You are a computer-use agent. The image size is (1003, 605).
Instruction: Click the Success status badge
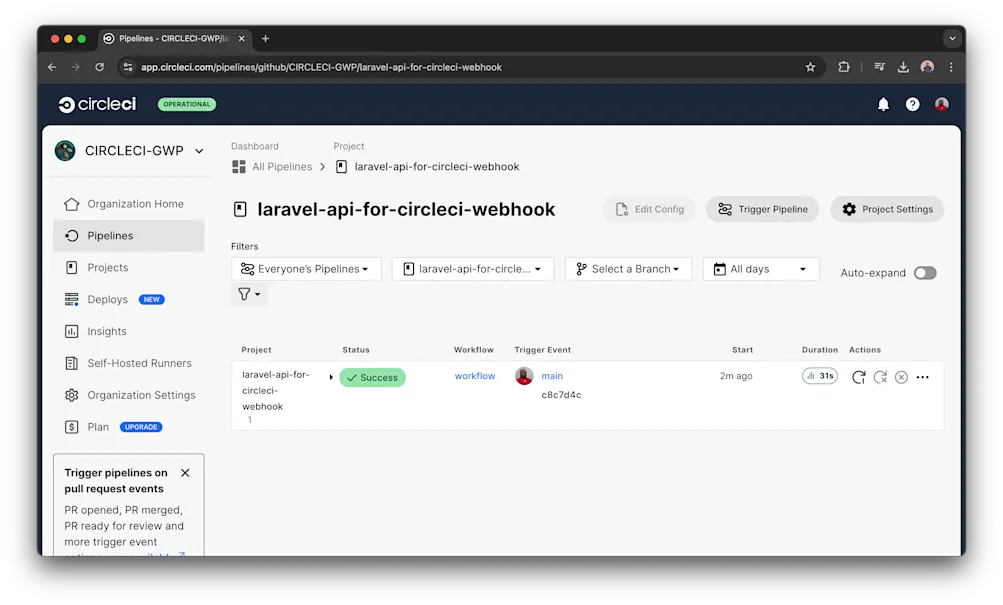372,377
